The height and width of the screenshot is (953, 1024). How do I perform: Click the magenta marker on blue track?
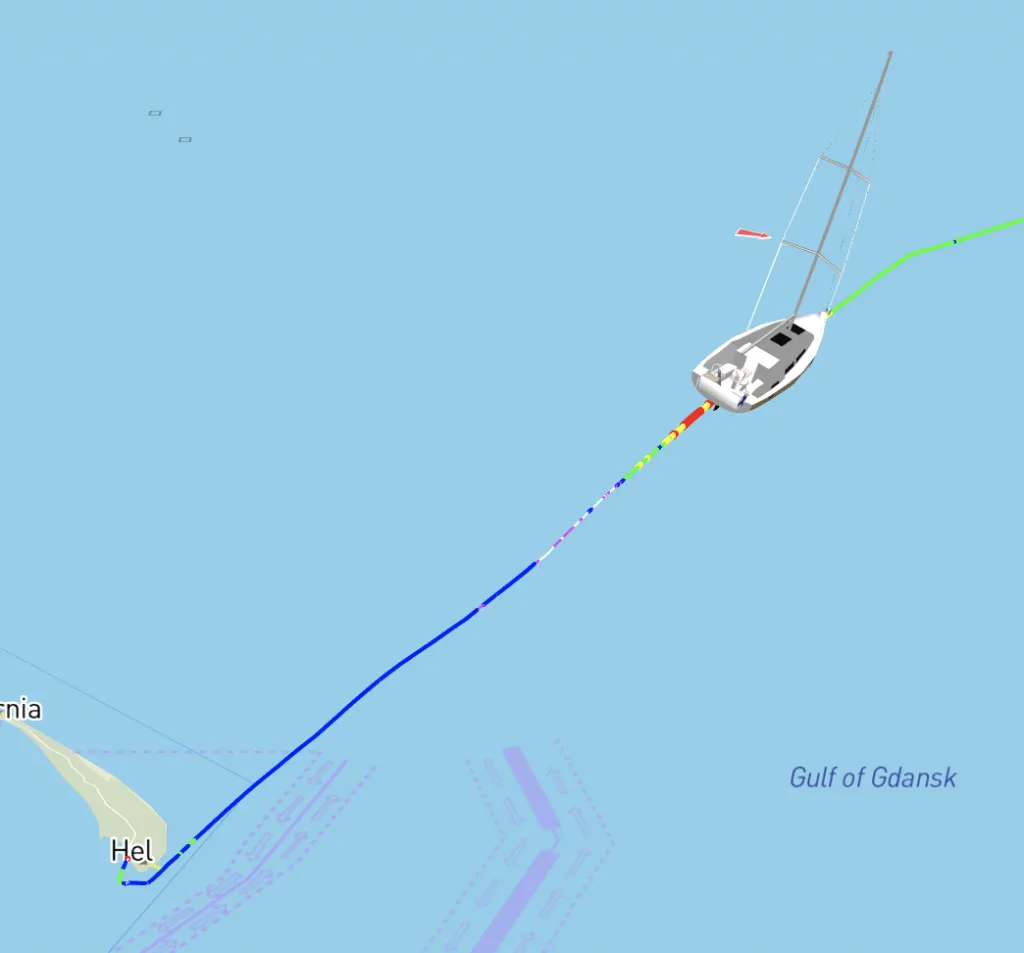click(481, 607)
